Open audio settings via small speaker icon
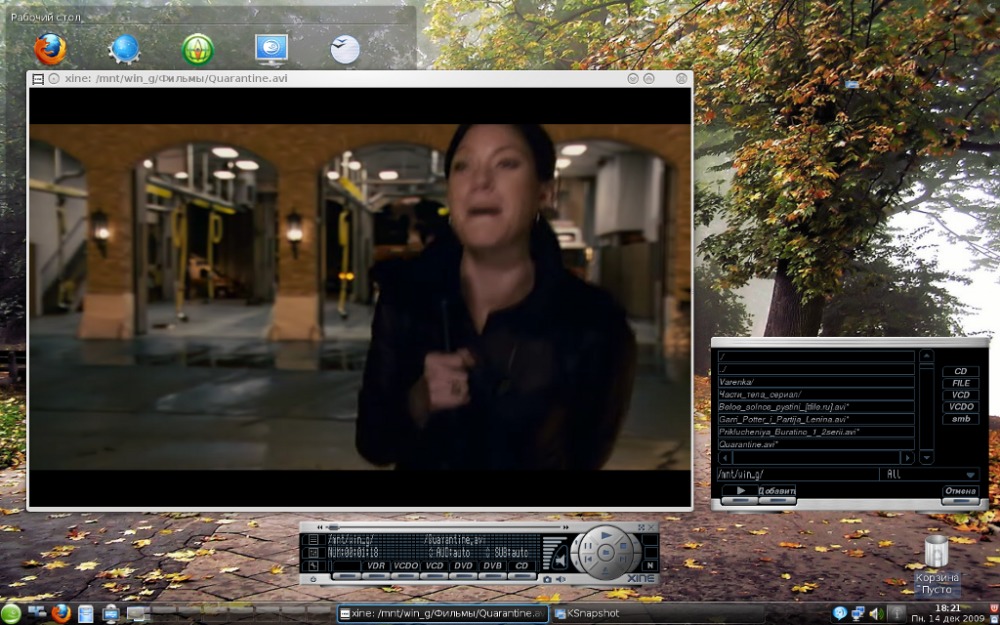This screenshot has height=625, width=1000. pyautogui.click(x=561, y=579)
